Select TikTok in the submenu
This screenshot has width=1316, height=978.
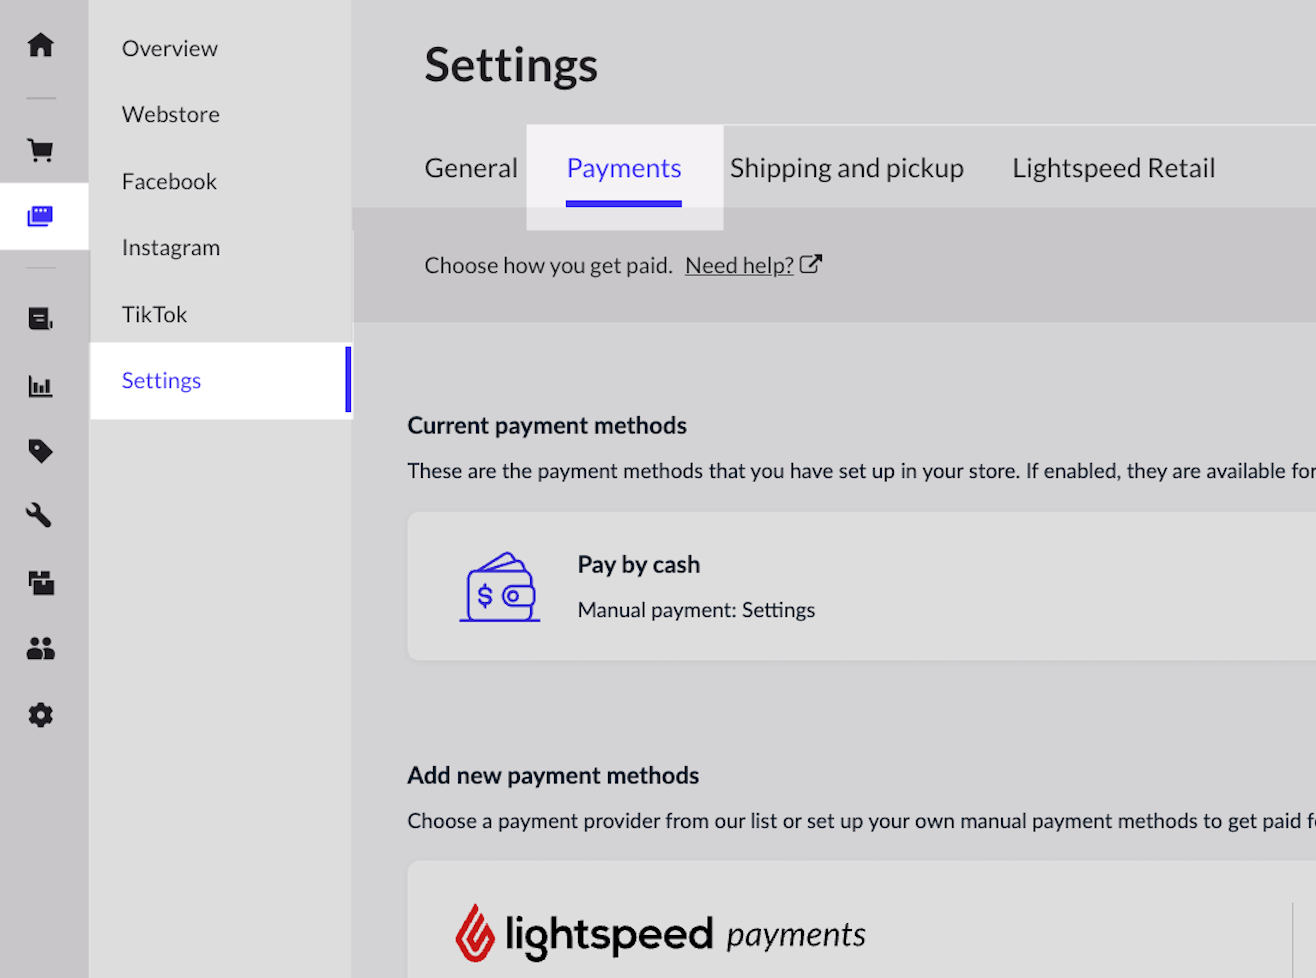tap(155, 314)
